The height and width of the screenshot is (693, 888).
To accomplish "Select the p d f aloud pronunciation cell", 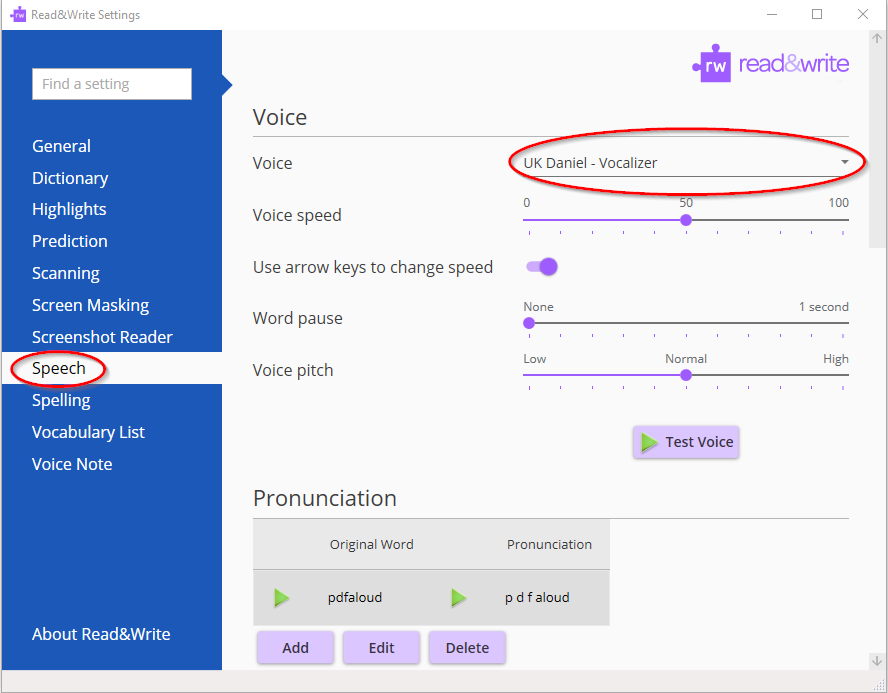I will 537,597.
